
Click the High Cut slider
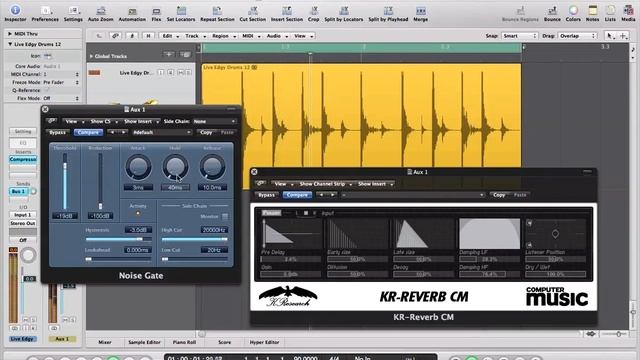click(x=195, y=239)
